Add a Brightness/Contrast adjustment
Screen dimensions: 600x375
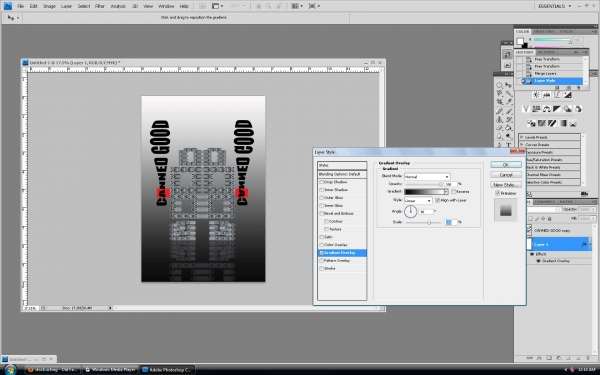pos(536,95)
